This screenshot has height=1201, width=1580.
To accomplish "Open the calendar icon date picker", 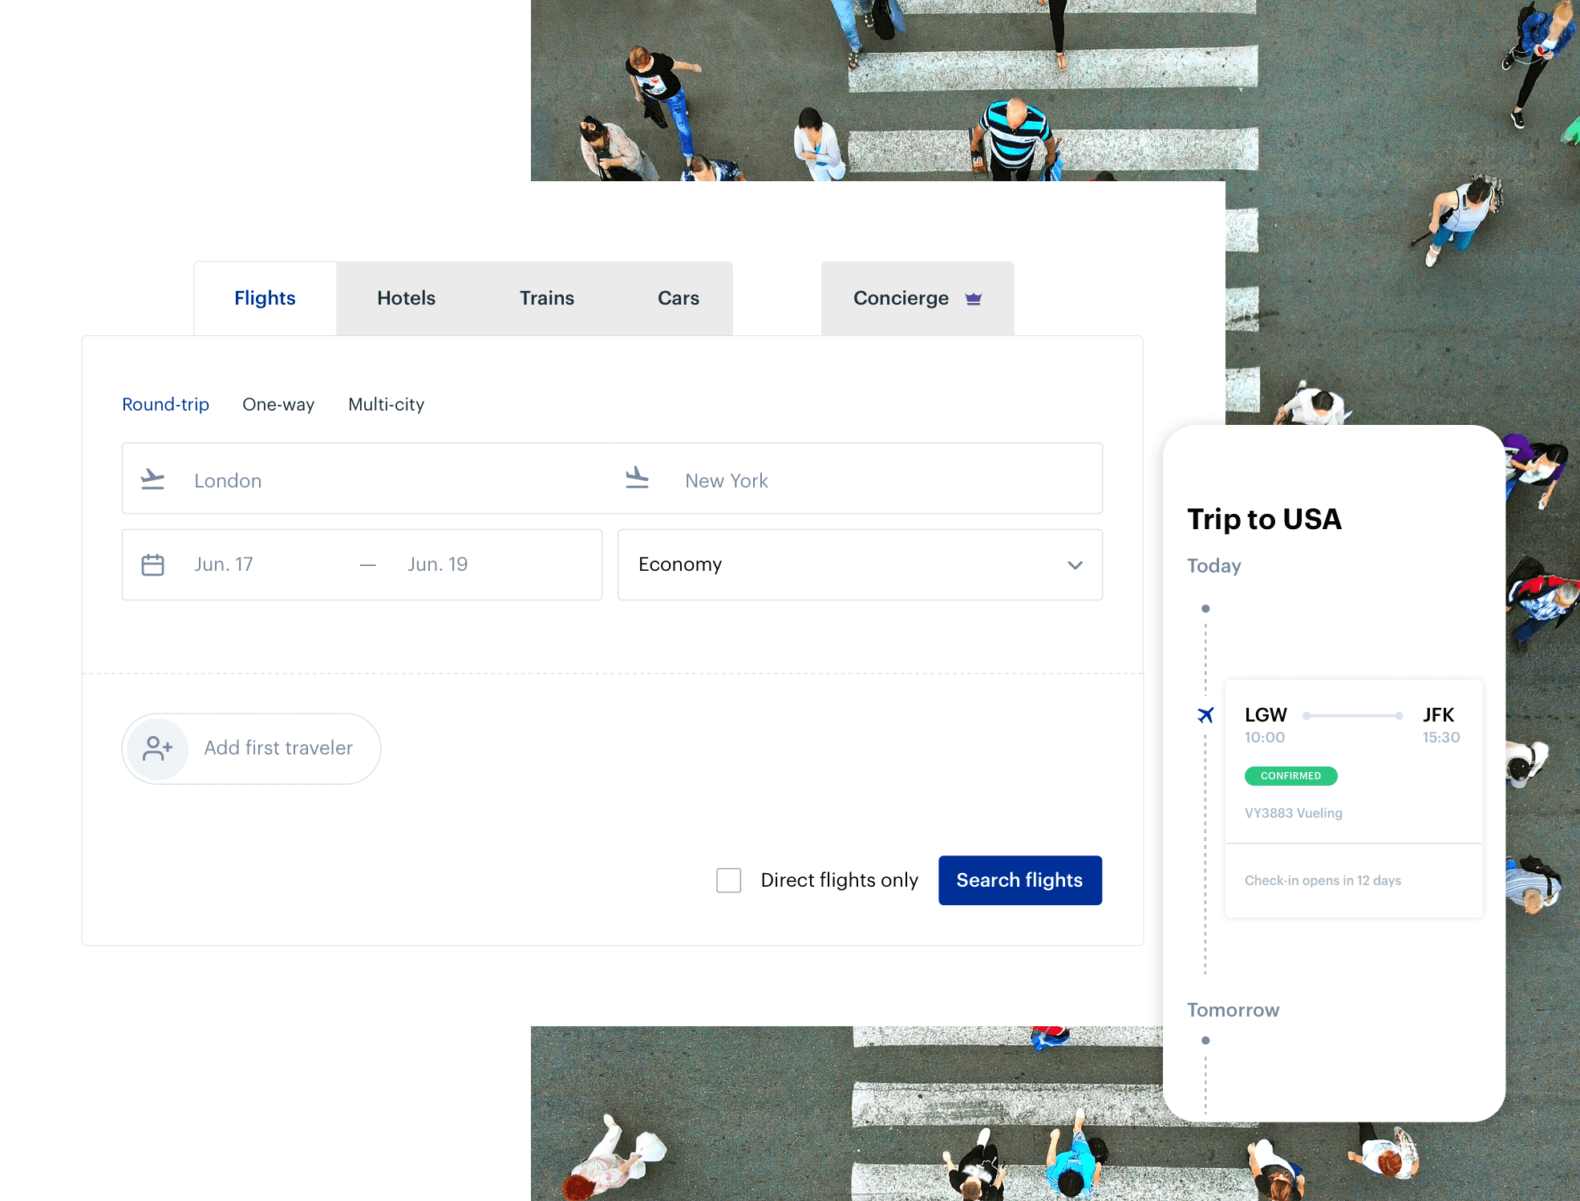I will pos(152,564).
